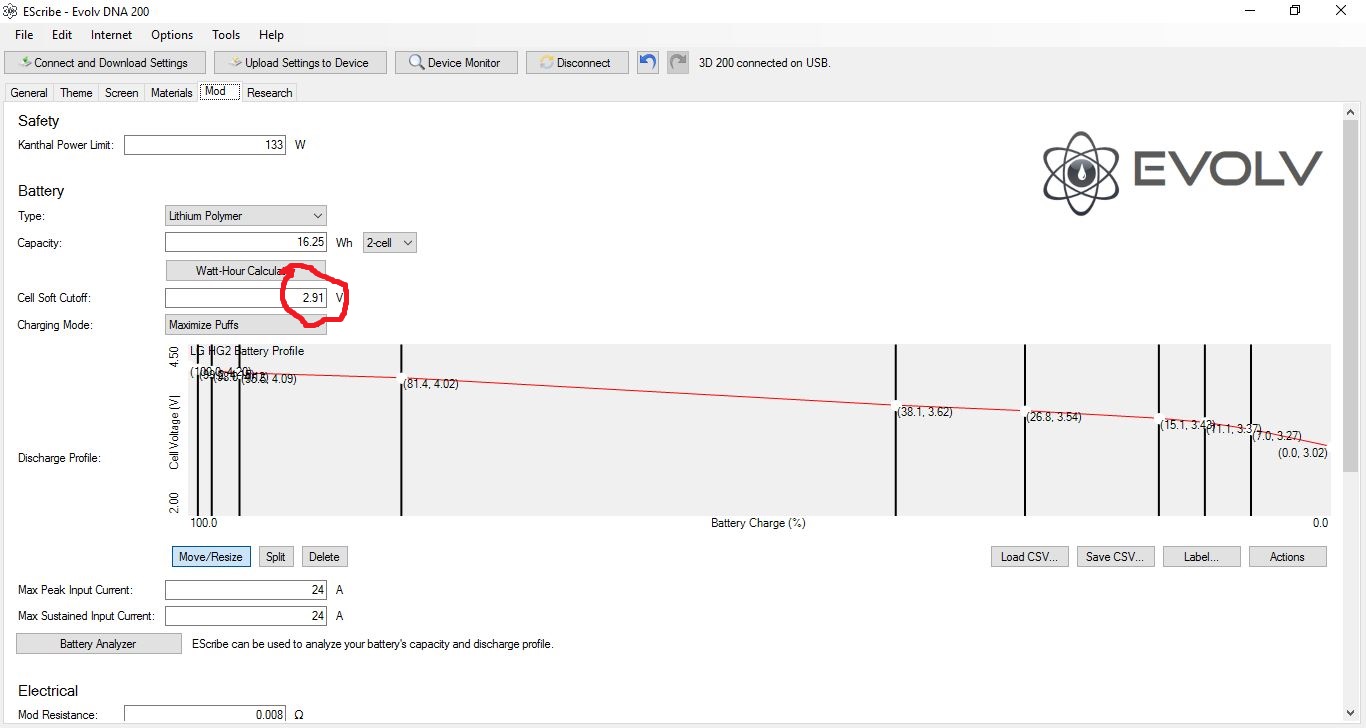Open the battery Type dropdown

245,216
